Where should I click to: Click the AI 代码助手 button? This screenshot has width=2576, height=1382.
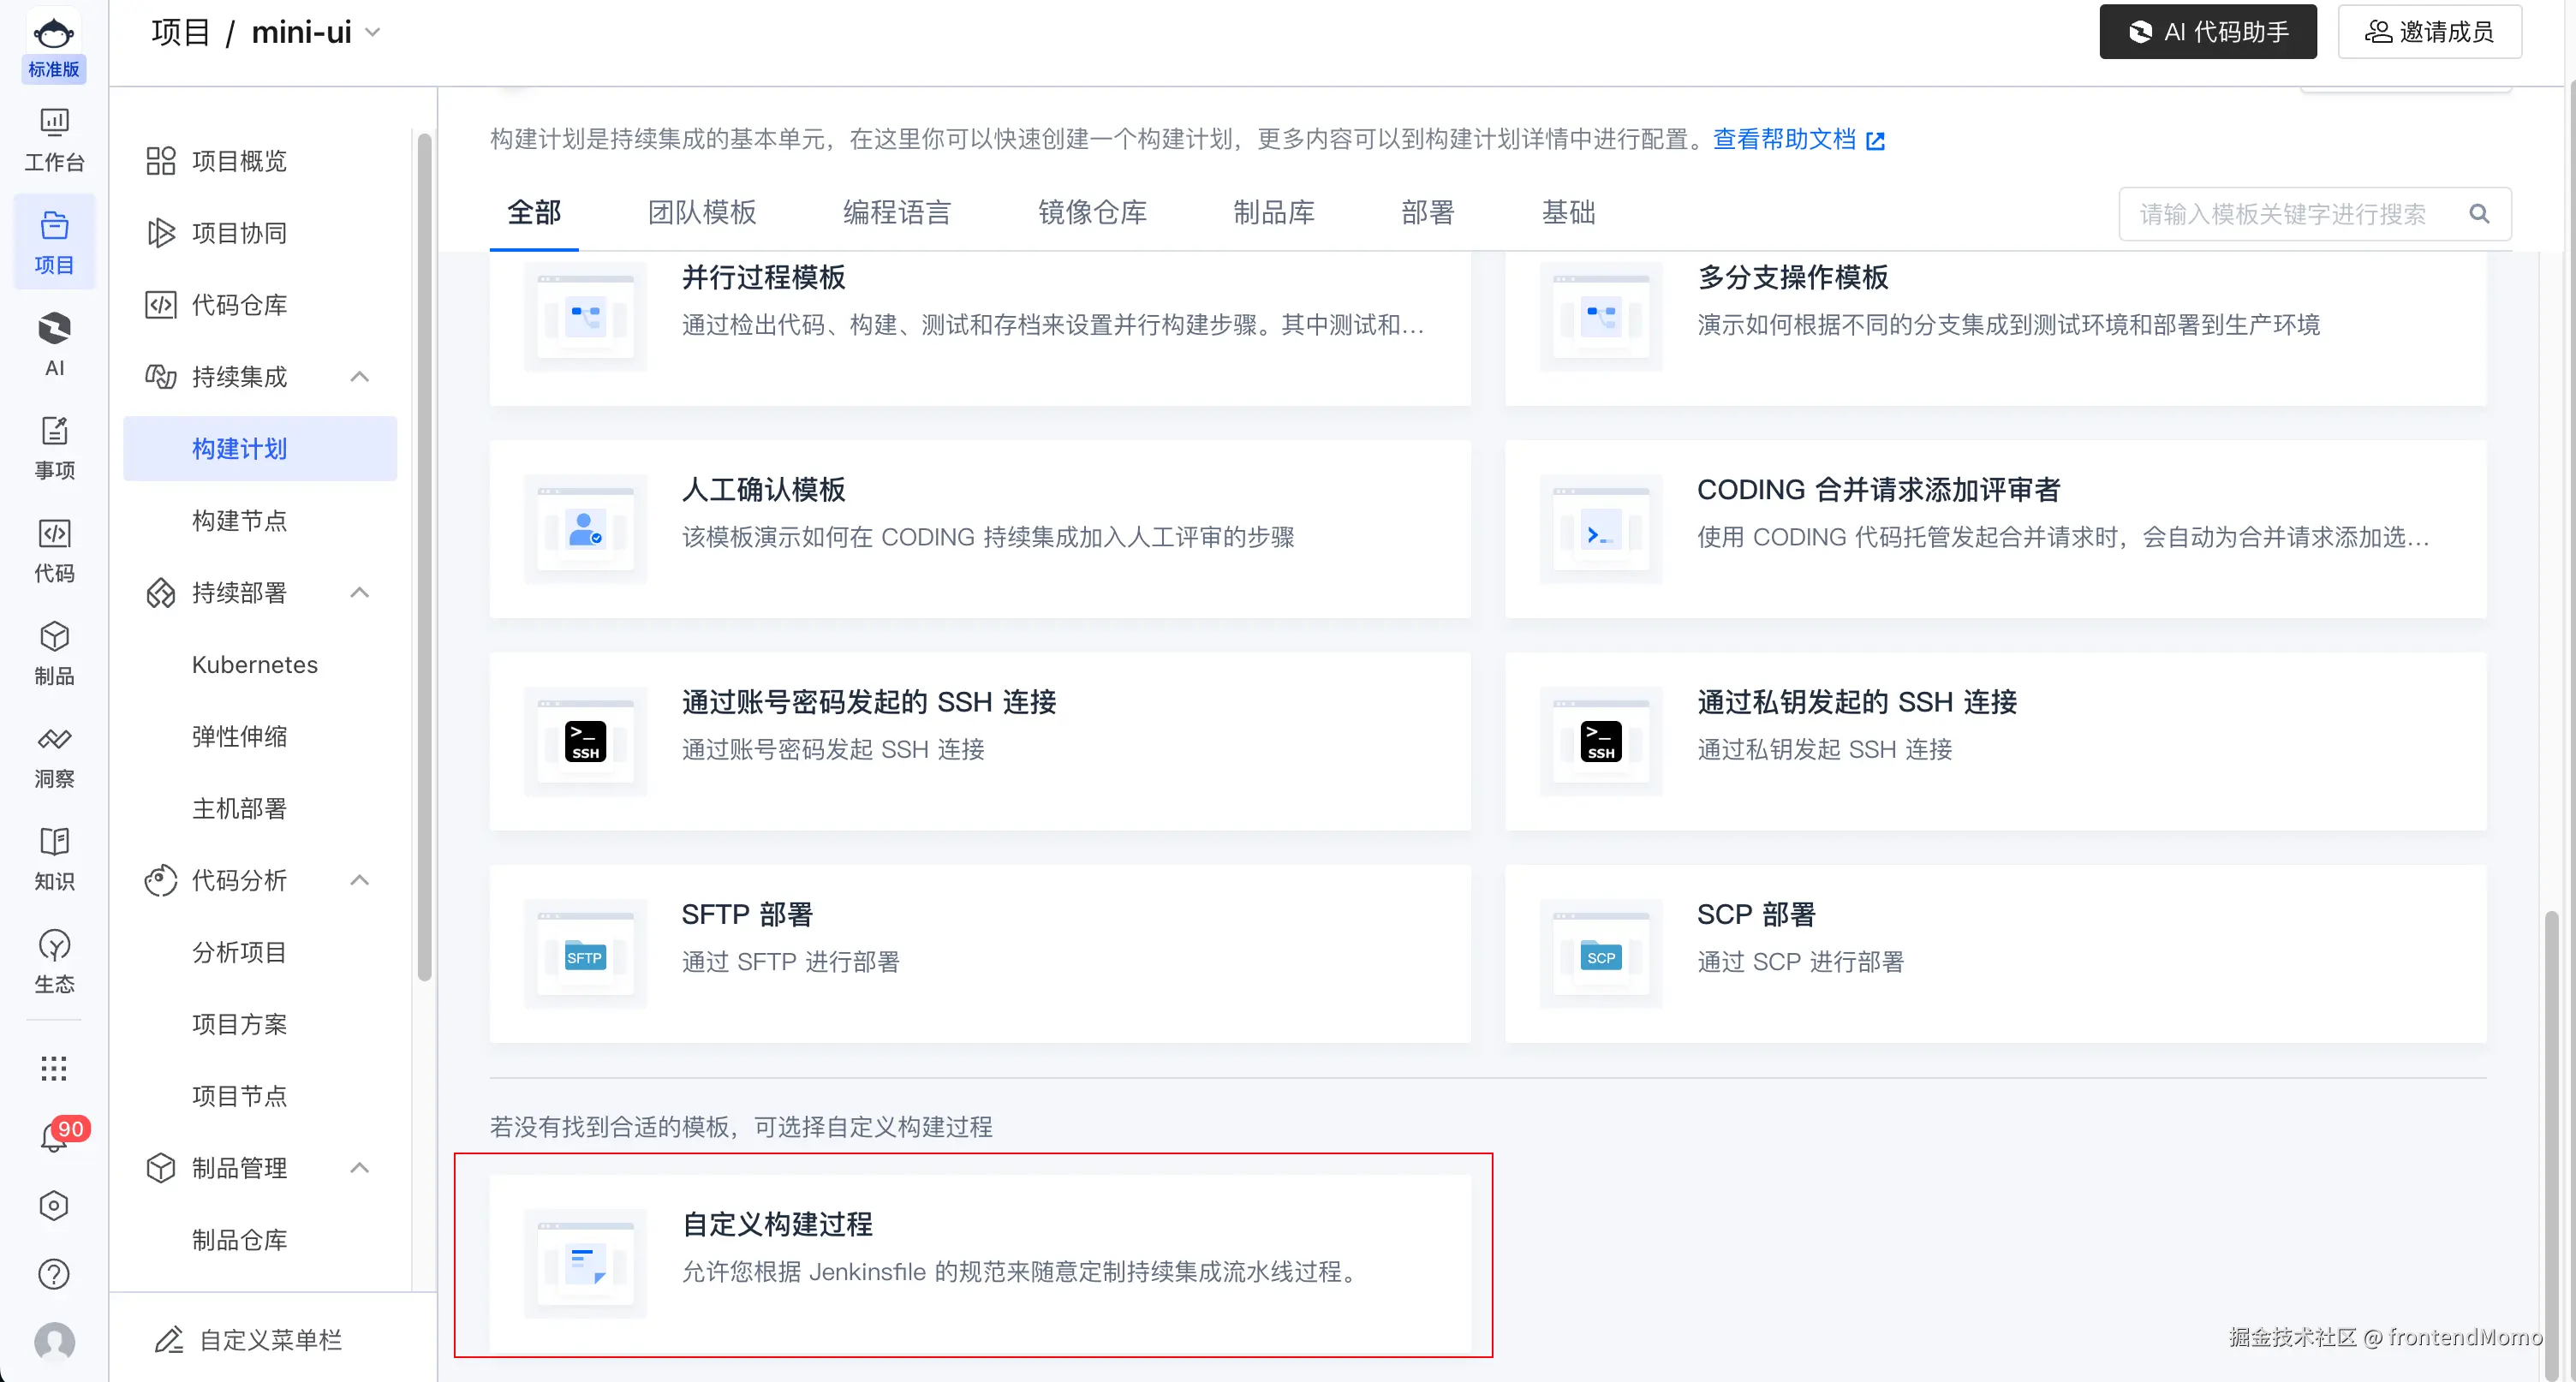pyautogui.click(x=2207, y=32)
